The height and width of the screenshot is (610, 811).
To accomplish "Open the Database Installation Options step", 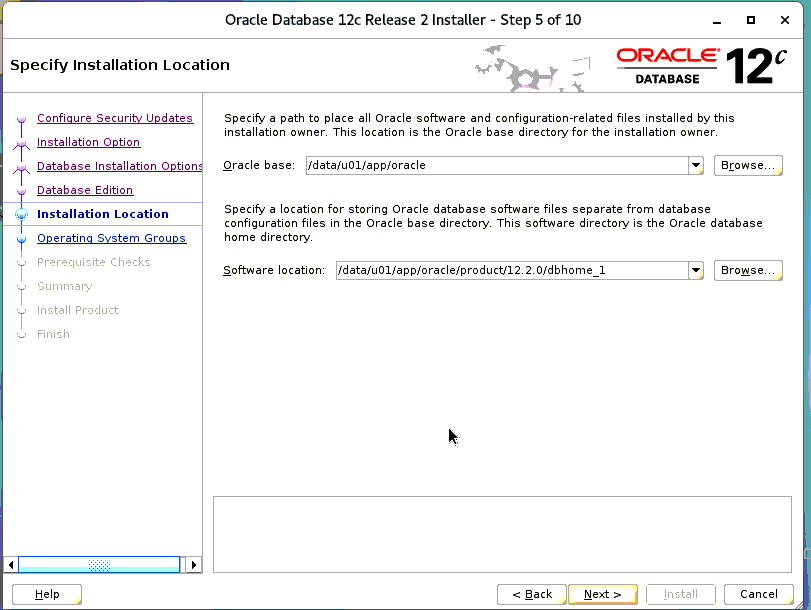I will click(119, 166).
